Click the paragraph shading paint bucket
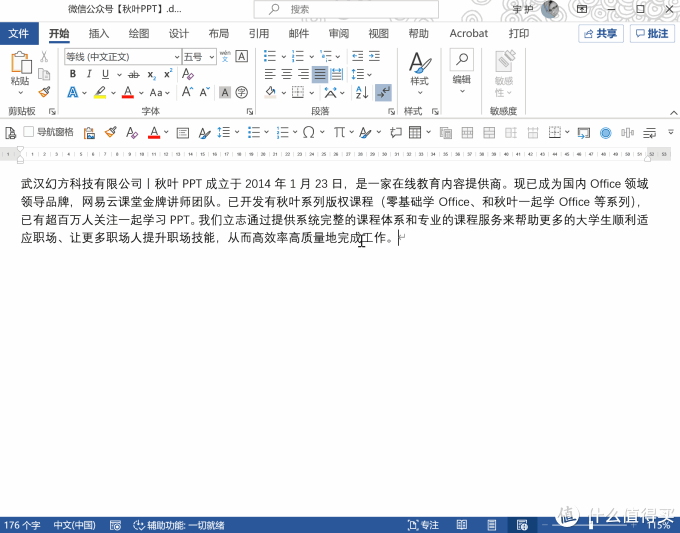 click(270, 92)
